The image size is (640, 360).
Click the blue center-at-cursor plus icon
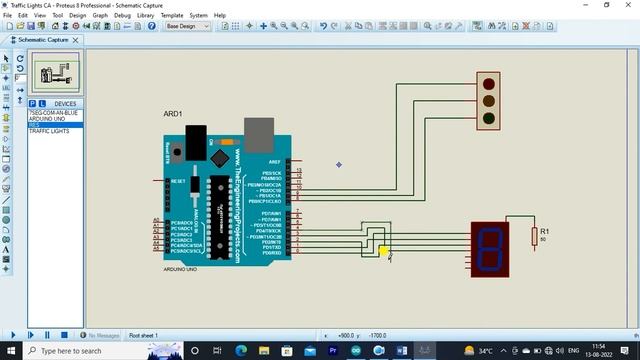pyautogui.click(x=263, y=26)
